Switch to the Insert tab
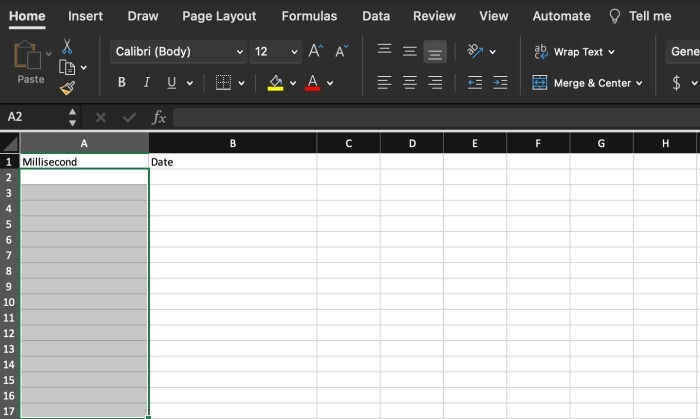700x419 pixels. tap(85, 16)
